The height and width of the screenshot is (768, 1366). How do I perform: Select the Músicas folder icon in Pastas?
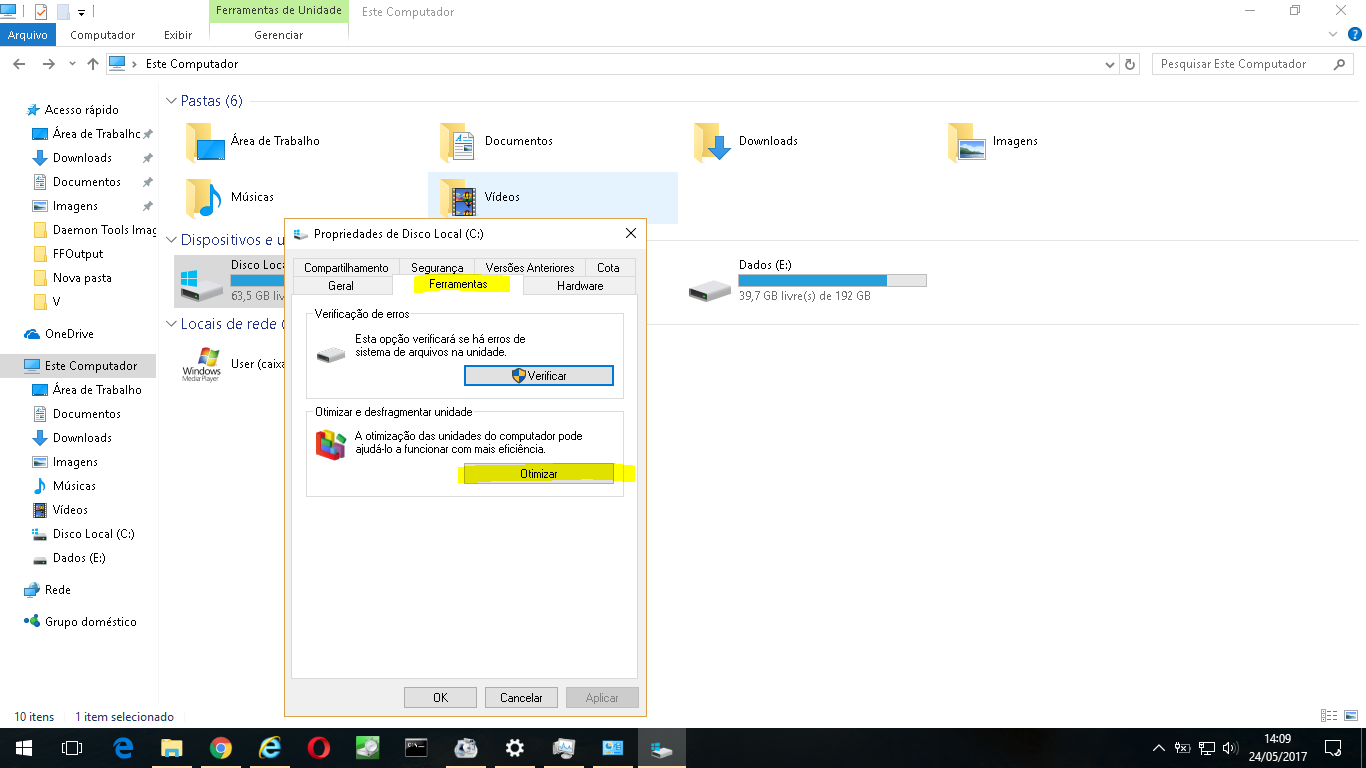click(x=203, y=198)
